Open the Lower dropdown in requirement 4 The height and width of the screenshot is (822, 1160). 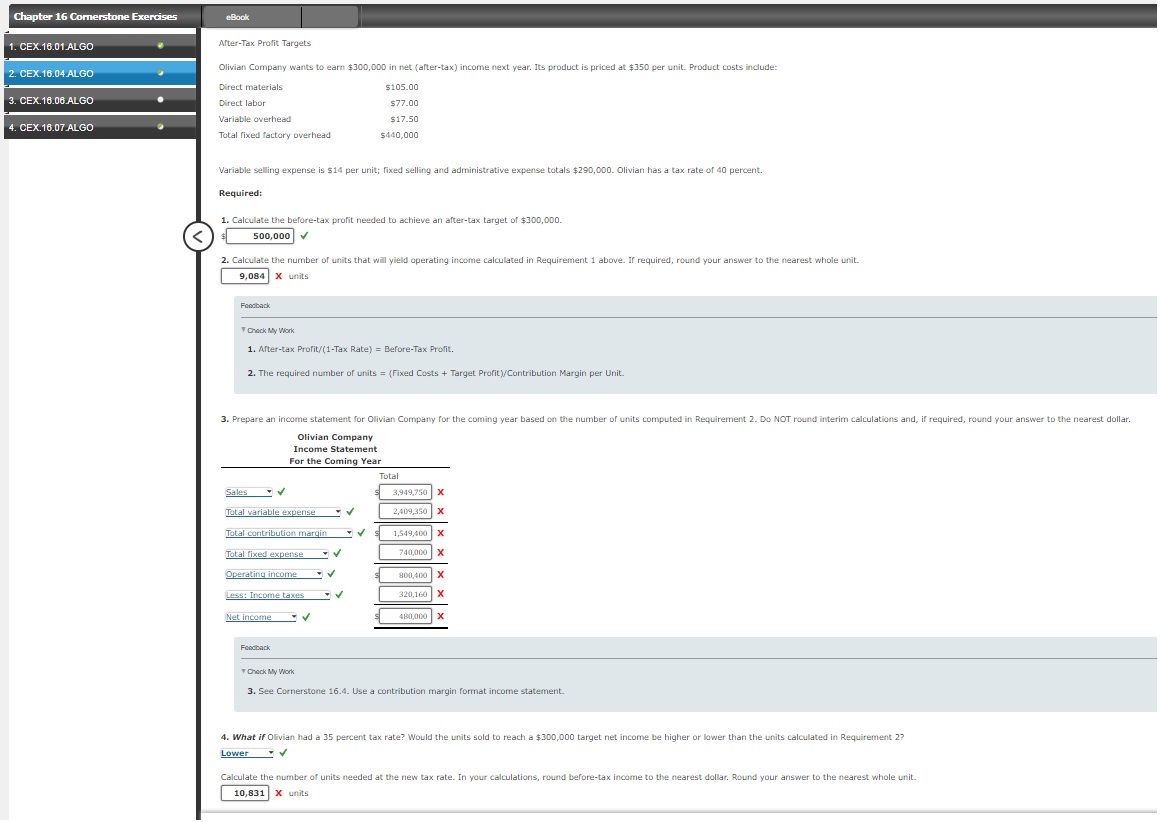247,753
